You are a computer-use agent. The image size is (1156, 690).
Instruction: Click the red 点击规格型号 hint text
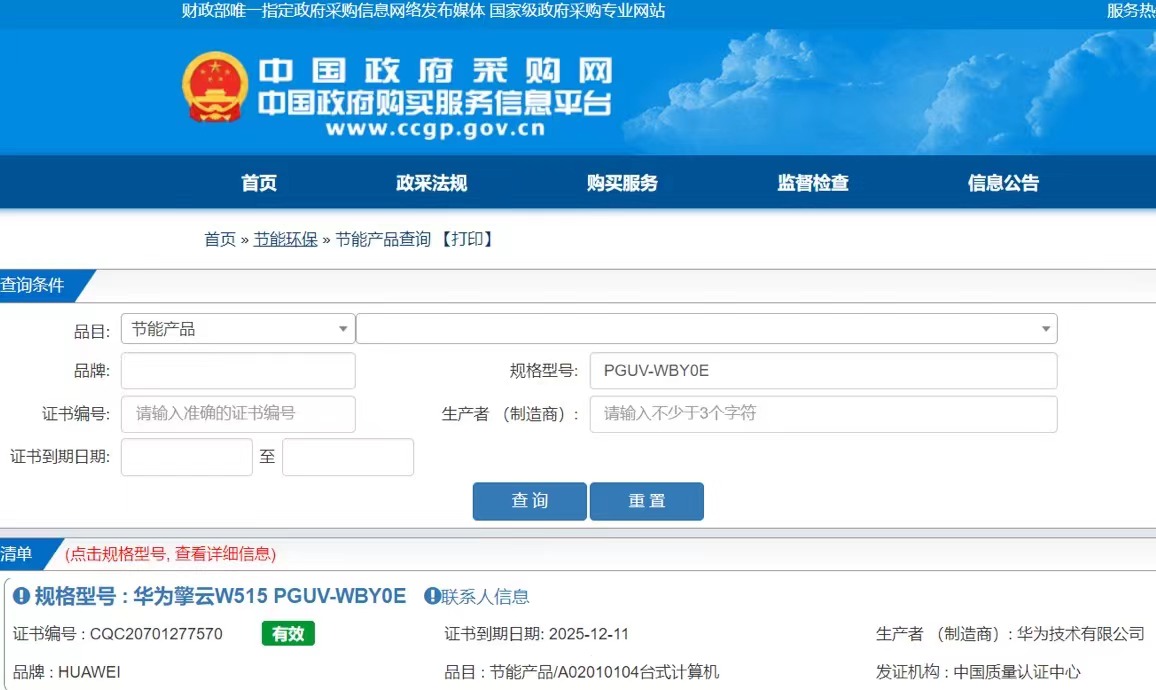170,554
